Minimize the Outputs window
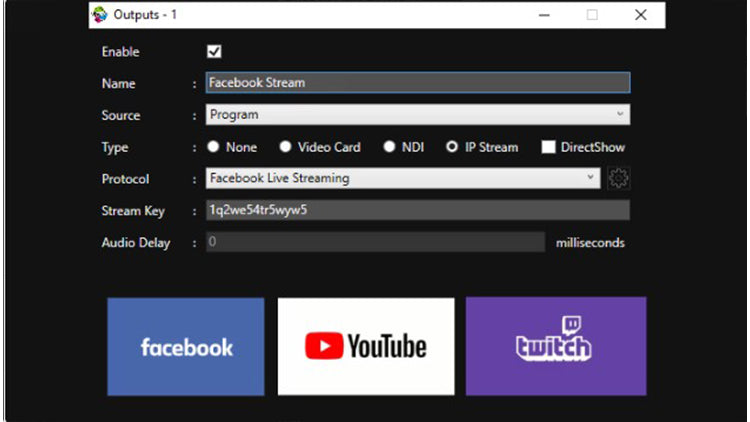 pyautogui.click(x=545, y=15)
